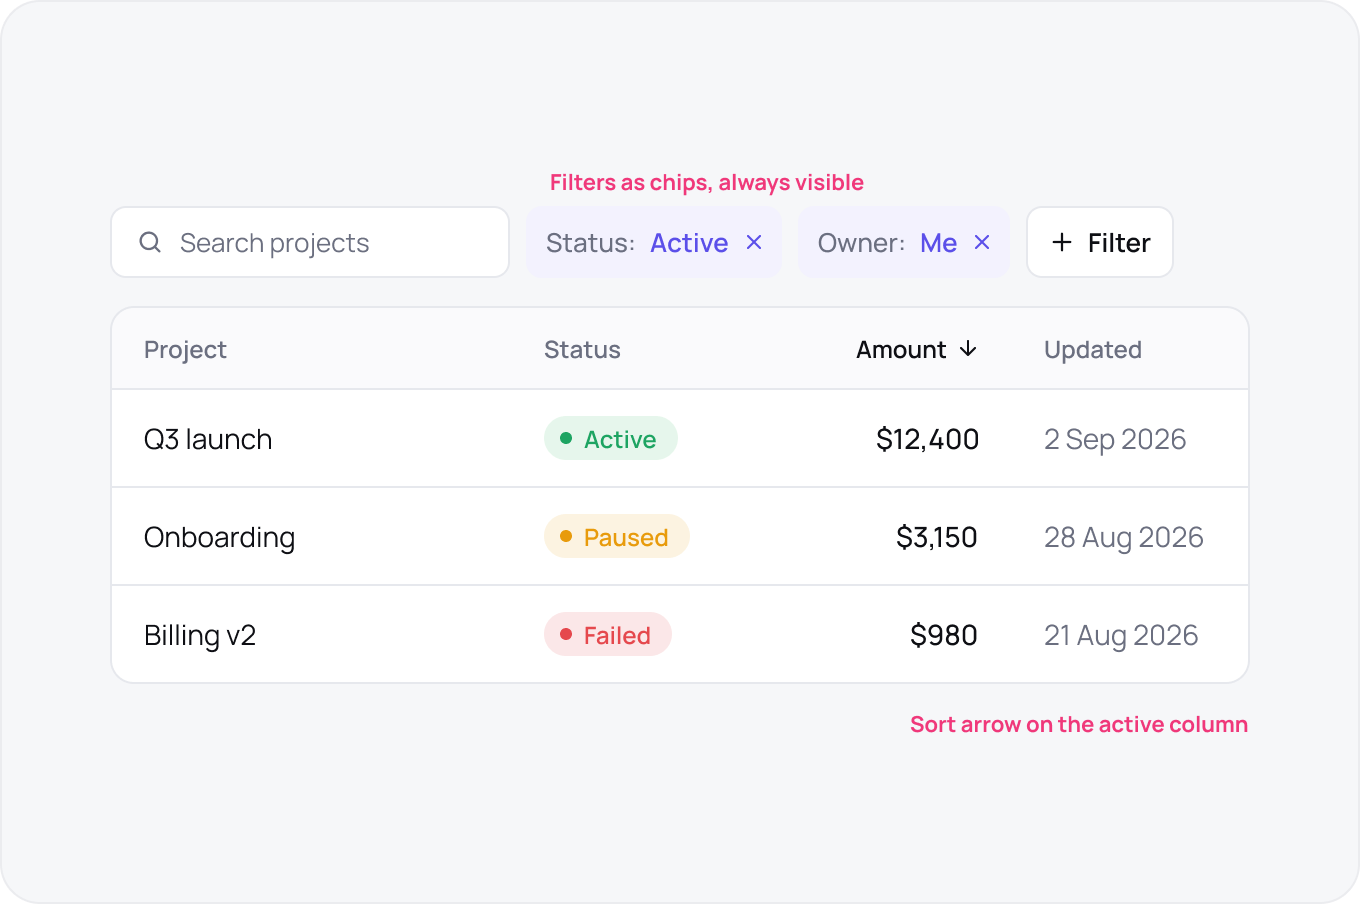
Task: Click the 2 Sep 2026 date
Action: click(x=1115, y=439)
